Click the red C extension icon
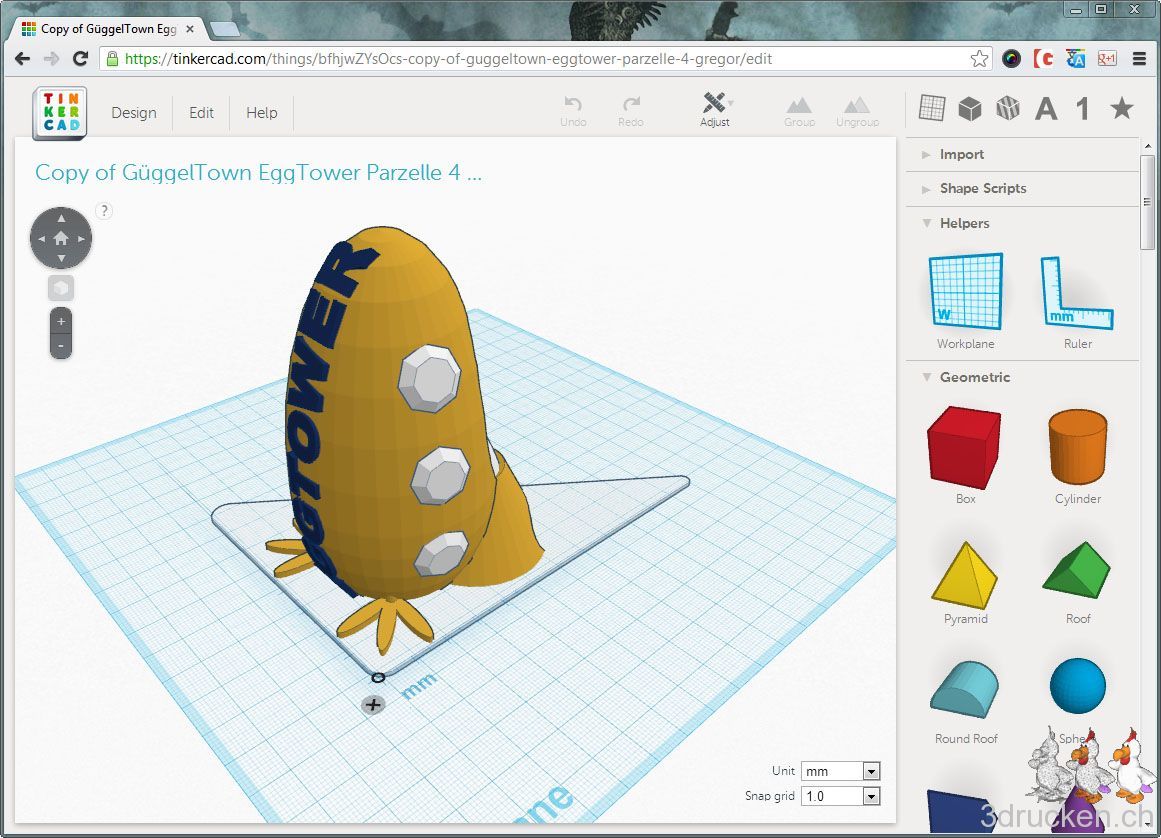The width and height of the screenshot is (1161, 838). tap(1043, 58)
